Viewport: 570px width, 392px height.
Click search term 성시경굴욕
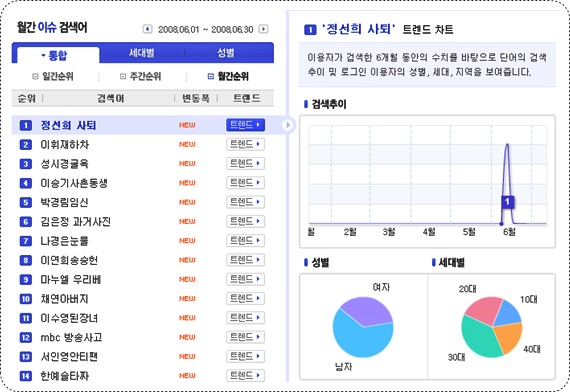point(65,164)
